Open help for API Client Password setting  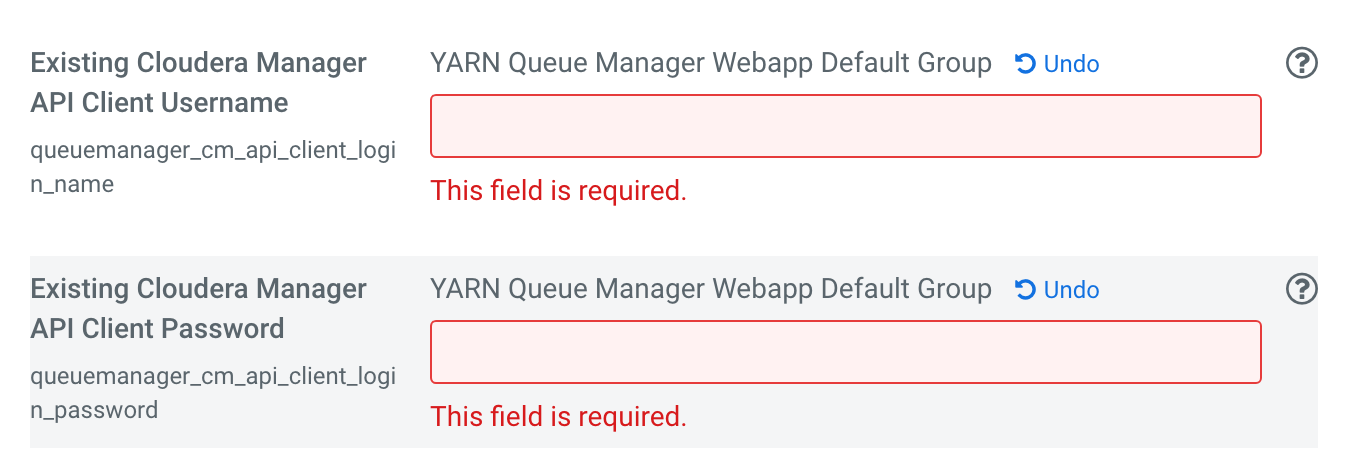1300,290
